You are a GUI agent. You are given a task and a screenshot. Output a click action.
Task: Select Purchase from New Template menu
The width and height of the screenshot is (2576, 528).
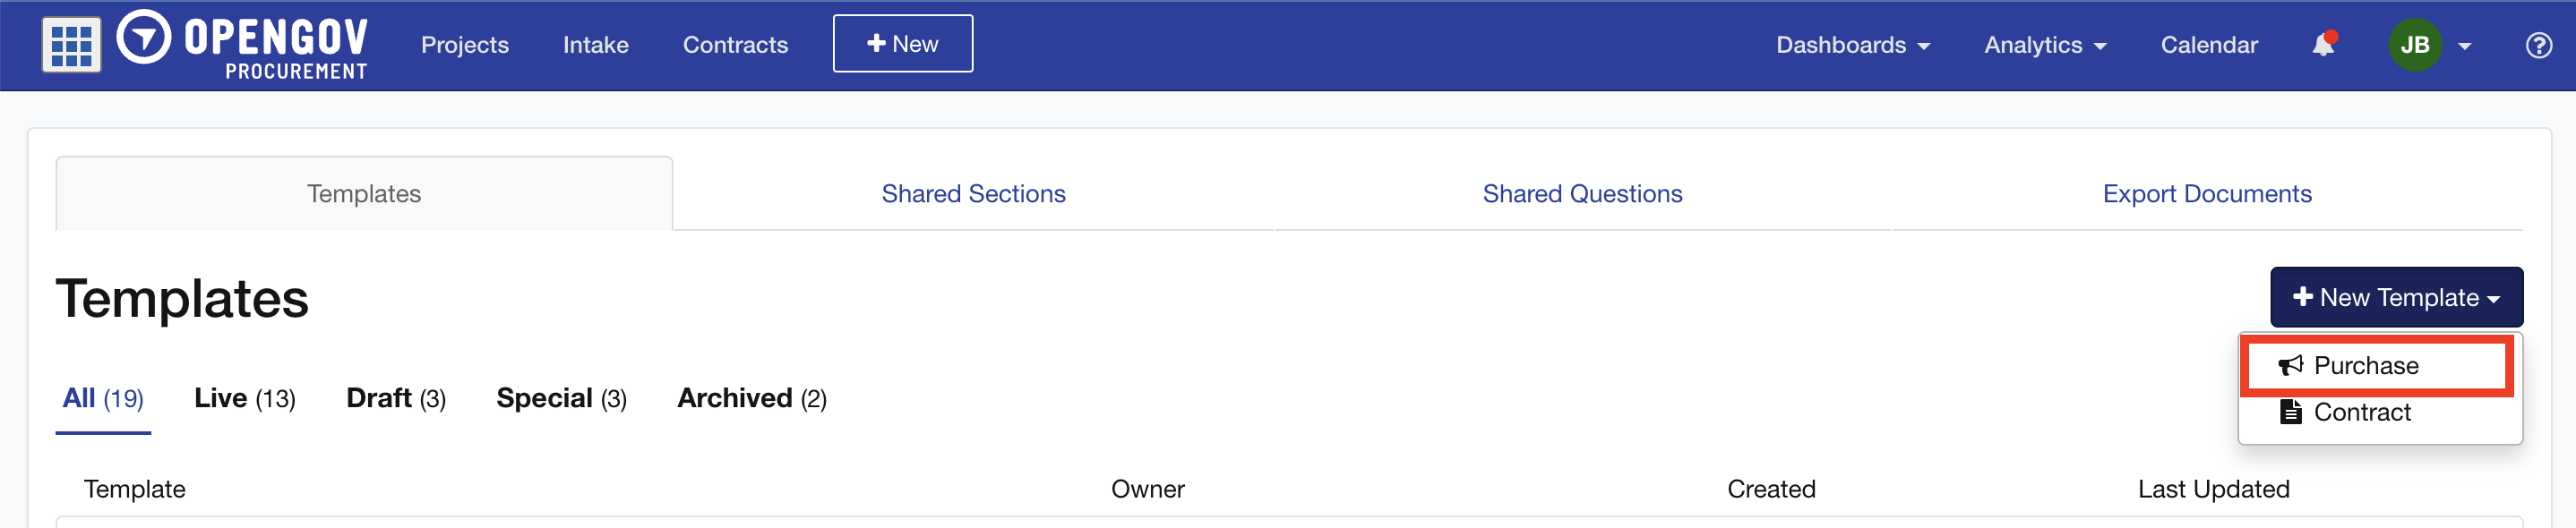pyautogui.click(x=2377, y=366)
